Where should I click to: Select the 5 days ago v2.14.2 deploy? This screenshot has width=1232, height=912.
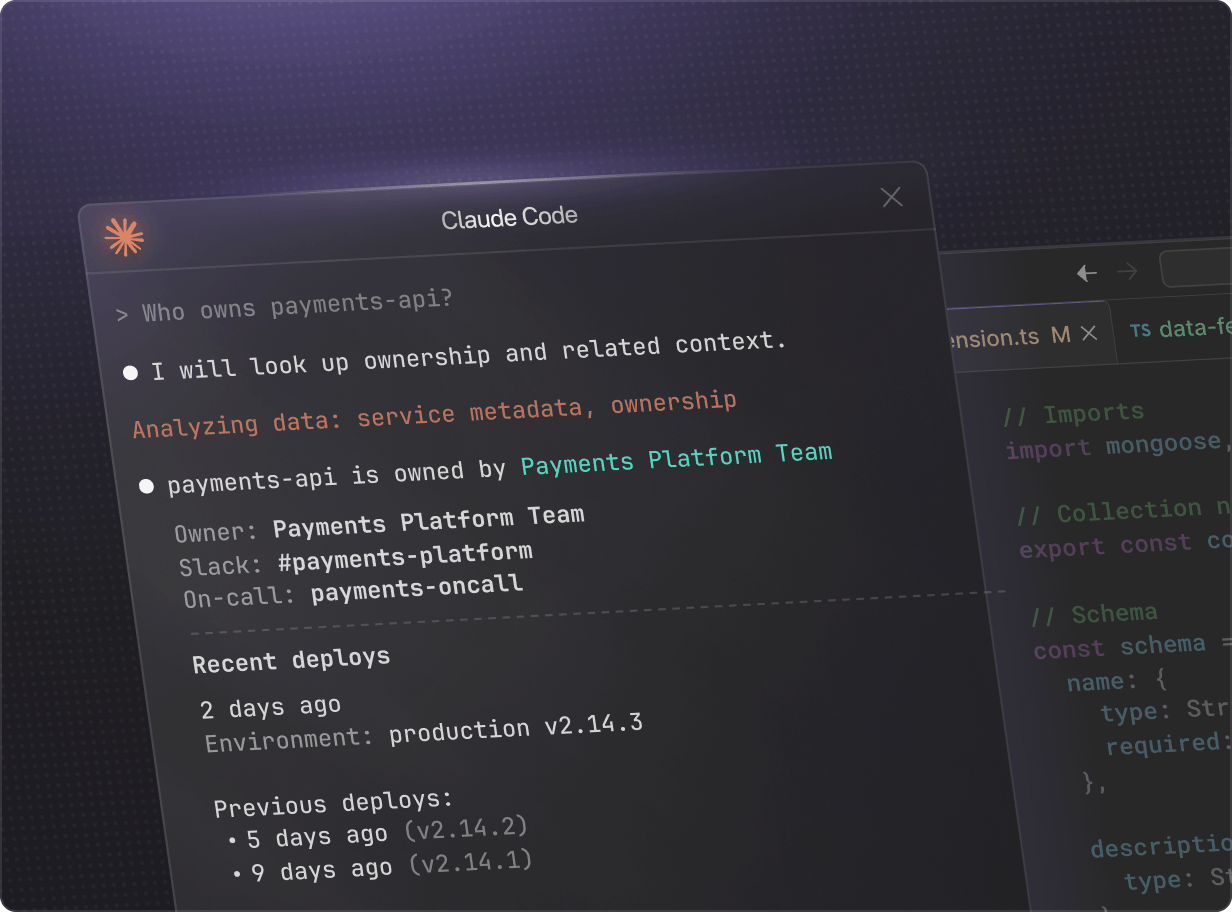coord(386,832)
